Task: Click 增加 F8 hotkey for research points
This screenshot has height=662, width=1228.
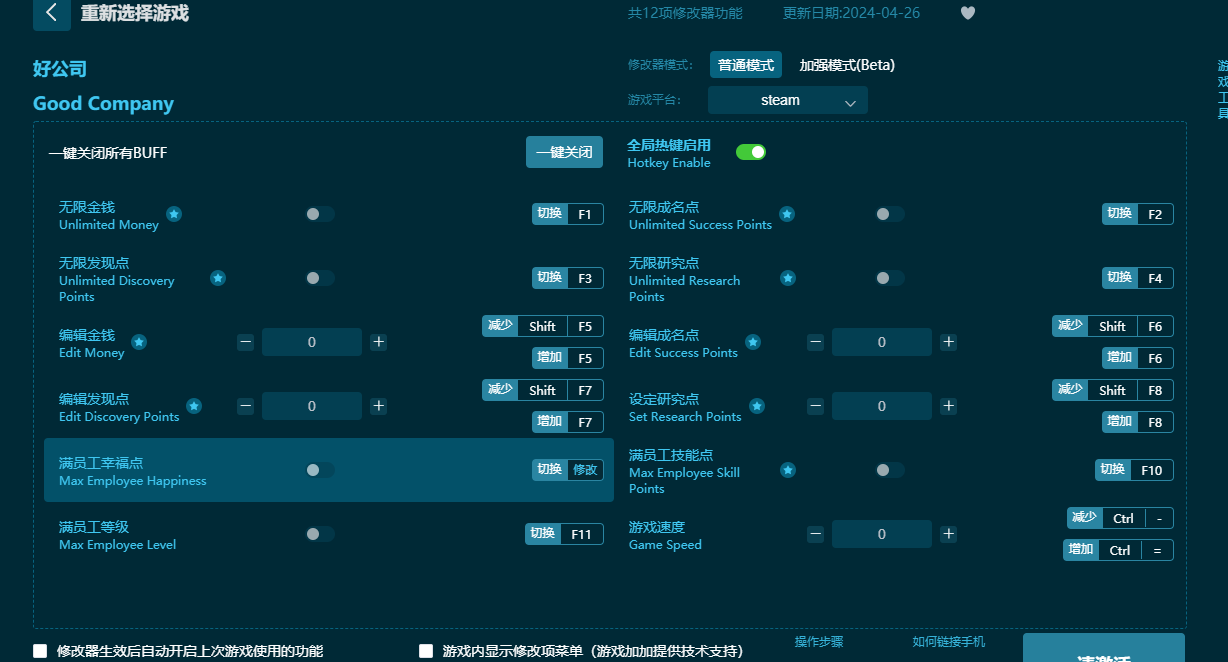Action: (x=1138, y=422)
